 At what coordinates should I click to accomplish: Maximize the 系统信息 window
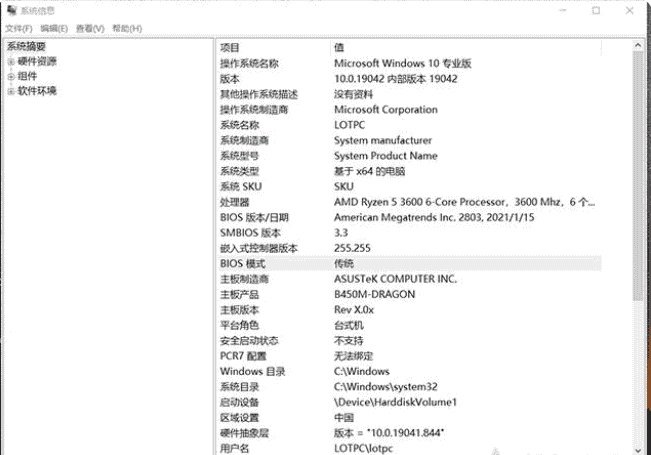pos(596,11)
